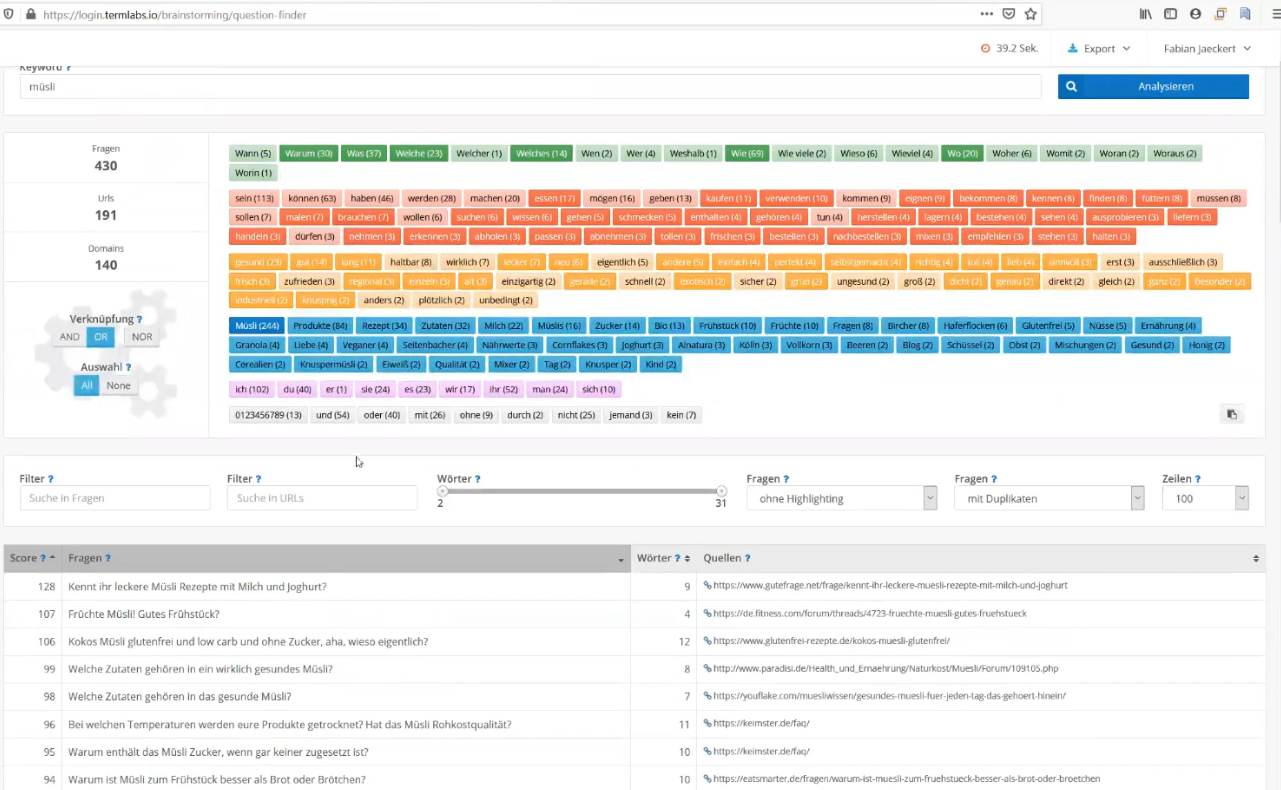The width and height of the screenshot is (1281, 790).
Task: Toggle the browser sidebar icon
Action: 1170,14
